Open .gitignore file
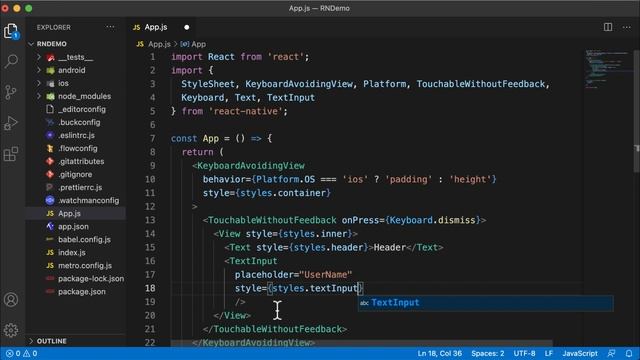640x360 pixels. point(75,174)
